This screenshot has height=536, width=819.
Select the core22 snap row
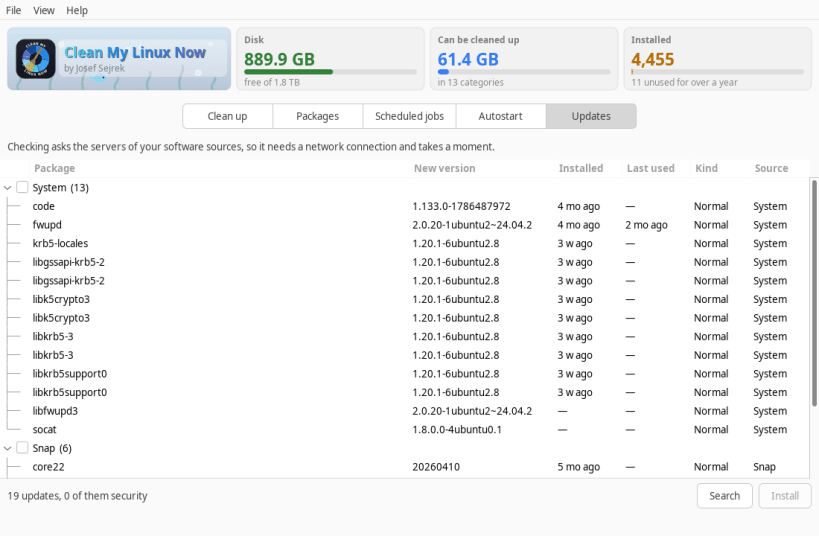click(x=405, y=467)
